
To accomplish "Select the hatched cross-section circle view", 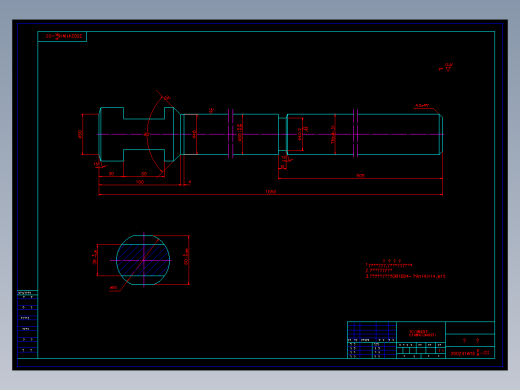I will [143, 260].
